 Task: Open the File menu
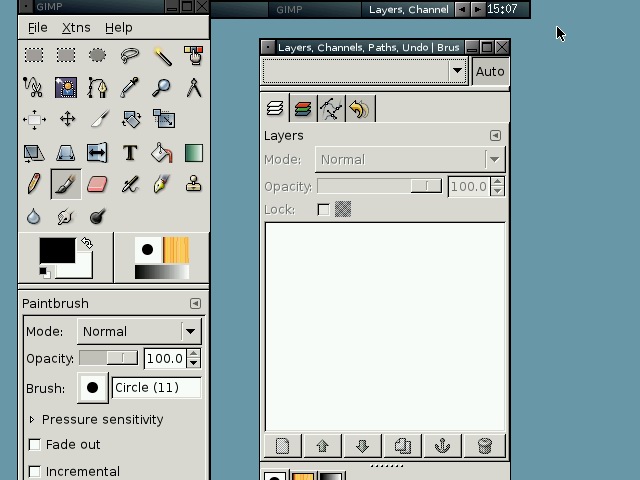pos(37,27)
